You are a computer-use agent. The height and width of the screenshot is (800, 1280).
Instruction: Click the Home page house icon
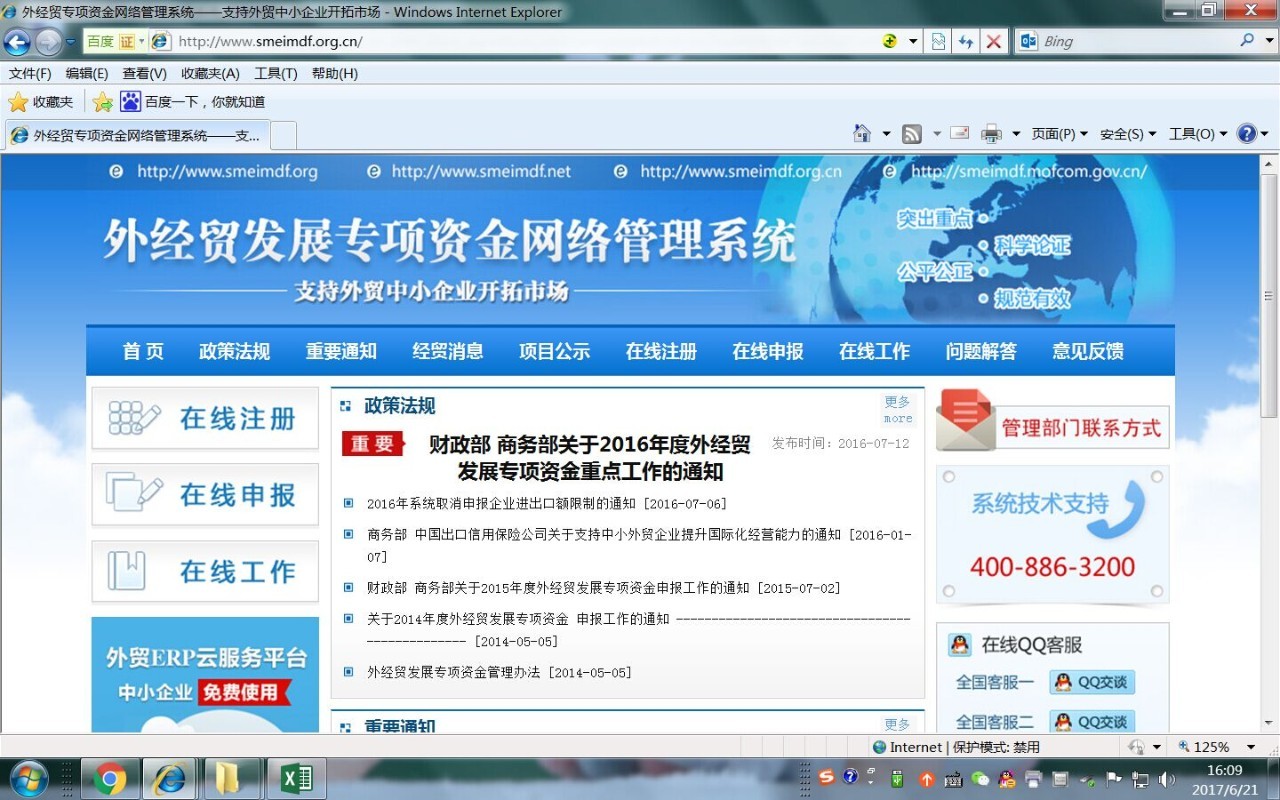click(x=862, y=134)
